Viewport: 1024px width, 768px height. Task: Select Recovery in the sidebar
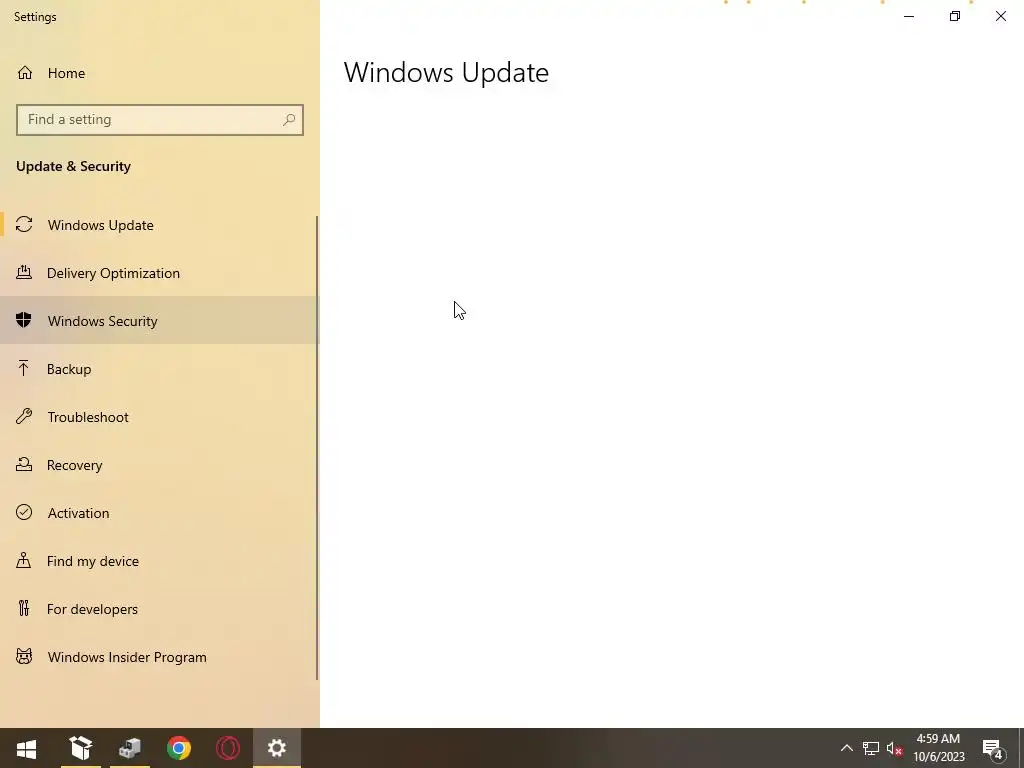(160, 465)
